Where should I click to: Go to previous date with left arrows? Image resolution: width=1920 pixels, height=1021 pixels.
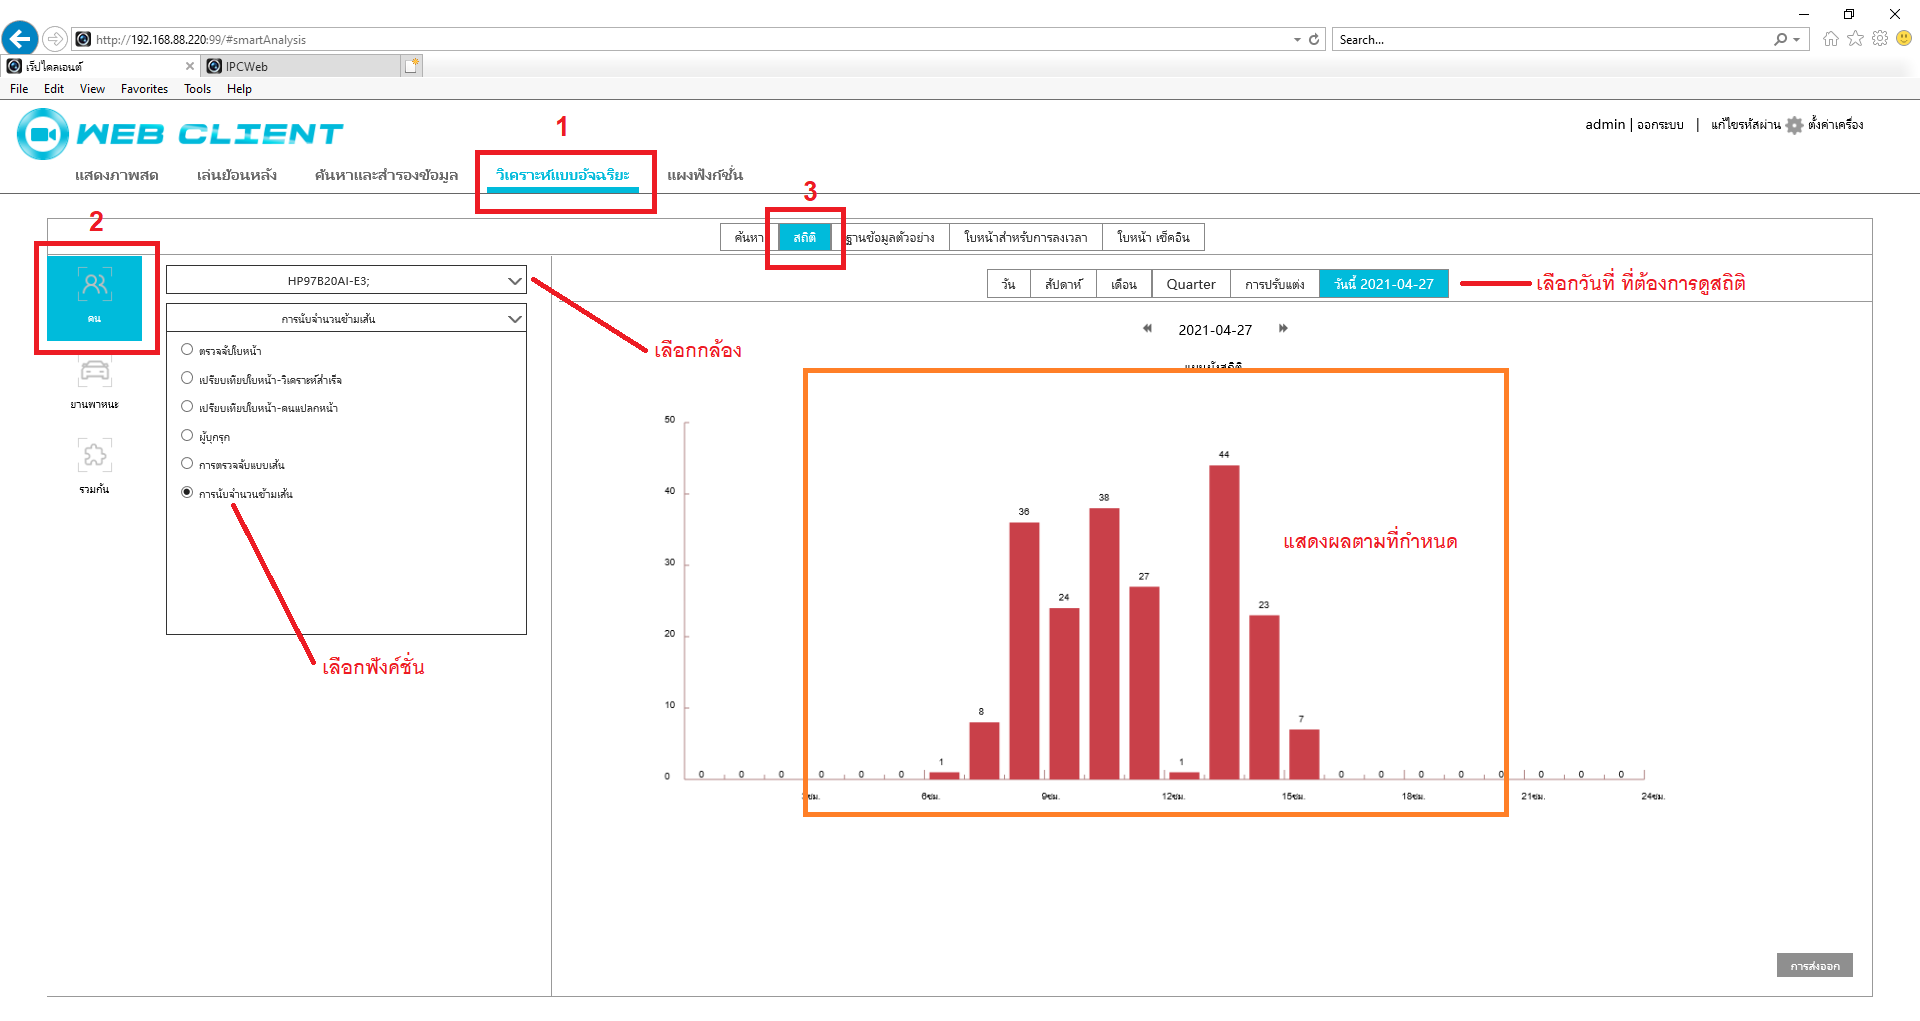(x=1147, y=329)
